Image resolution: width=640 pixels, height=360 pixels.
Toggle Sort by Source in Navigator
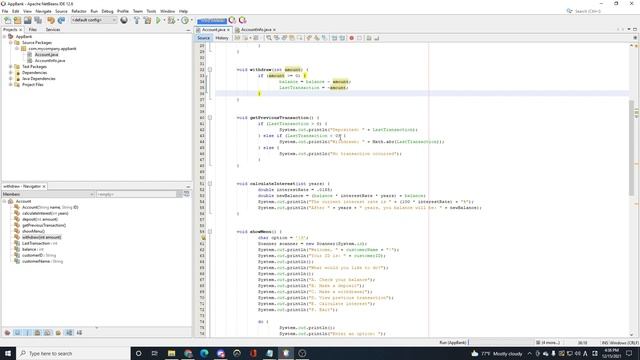click(x=79, y=333)
